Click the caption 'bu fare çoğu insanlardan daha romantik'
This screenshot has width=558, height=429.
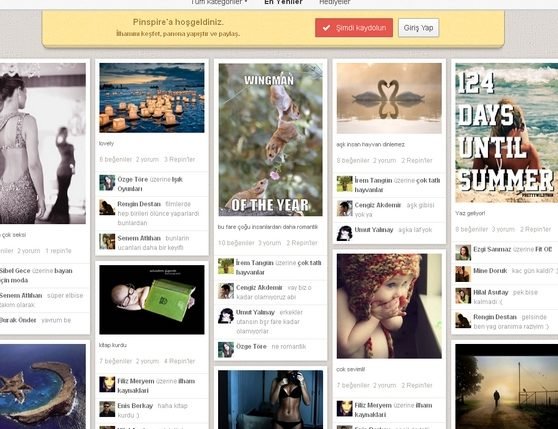268,227
